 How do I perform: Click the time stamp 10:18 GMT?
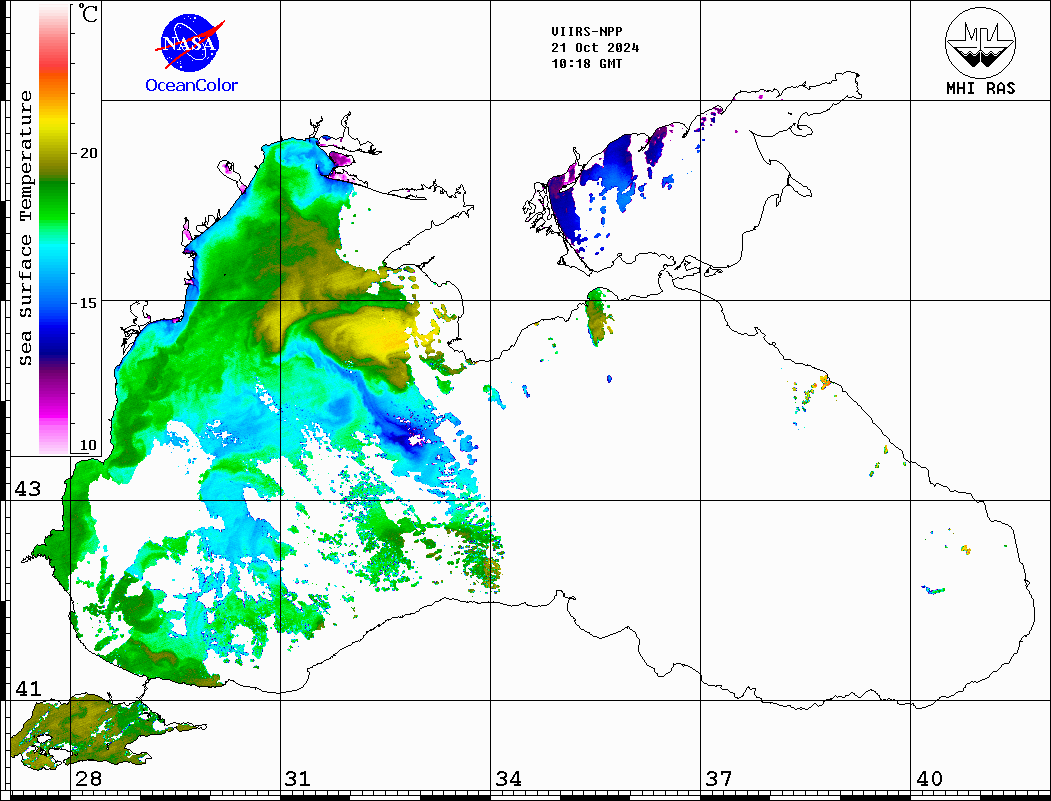(586, 64)
